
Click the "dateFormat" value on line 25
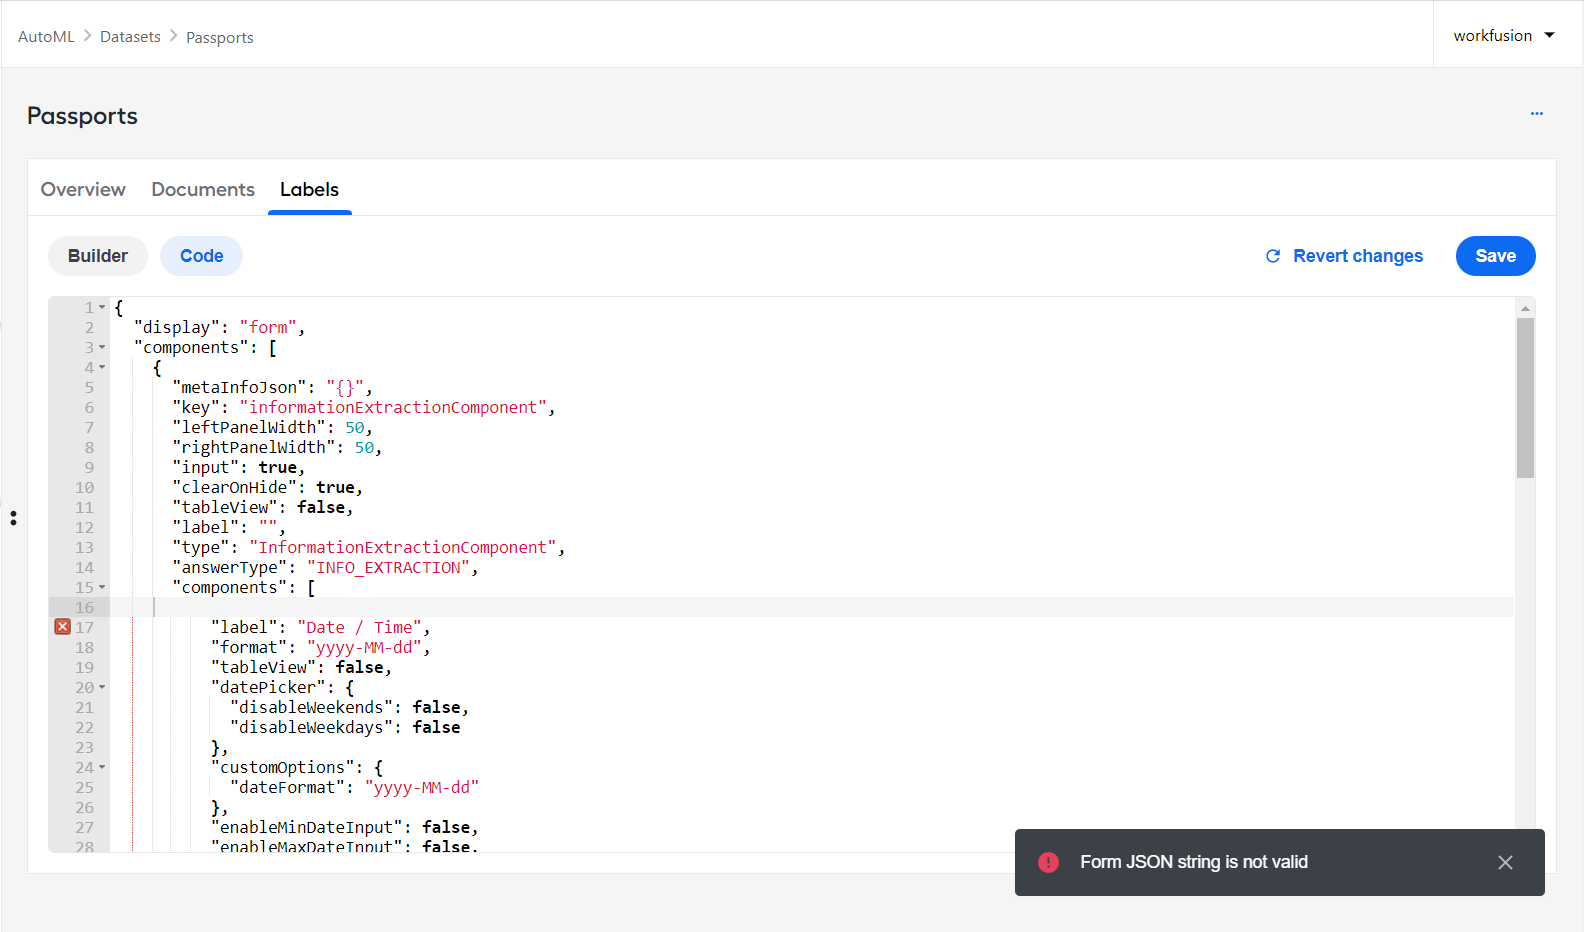[x=422, y=787]
